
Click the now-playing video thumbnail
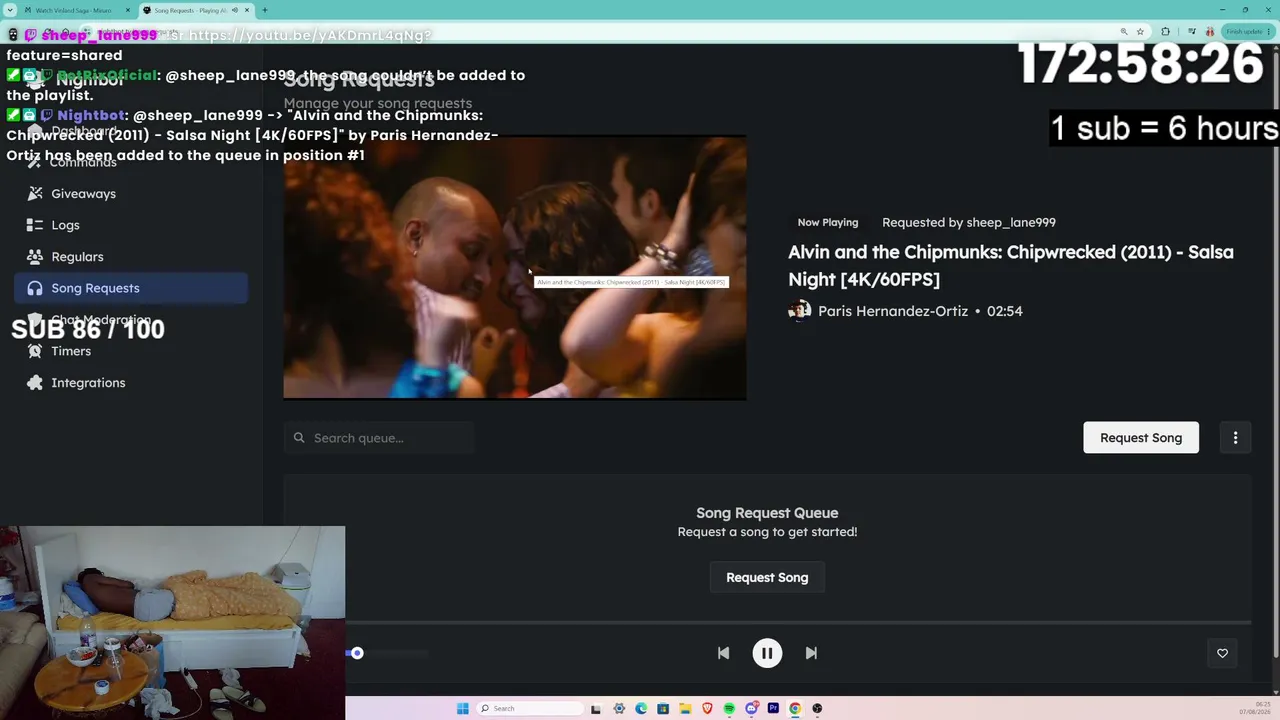coord(515,268)
